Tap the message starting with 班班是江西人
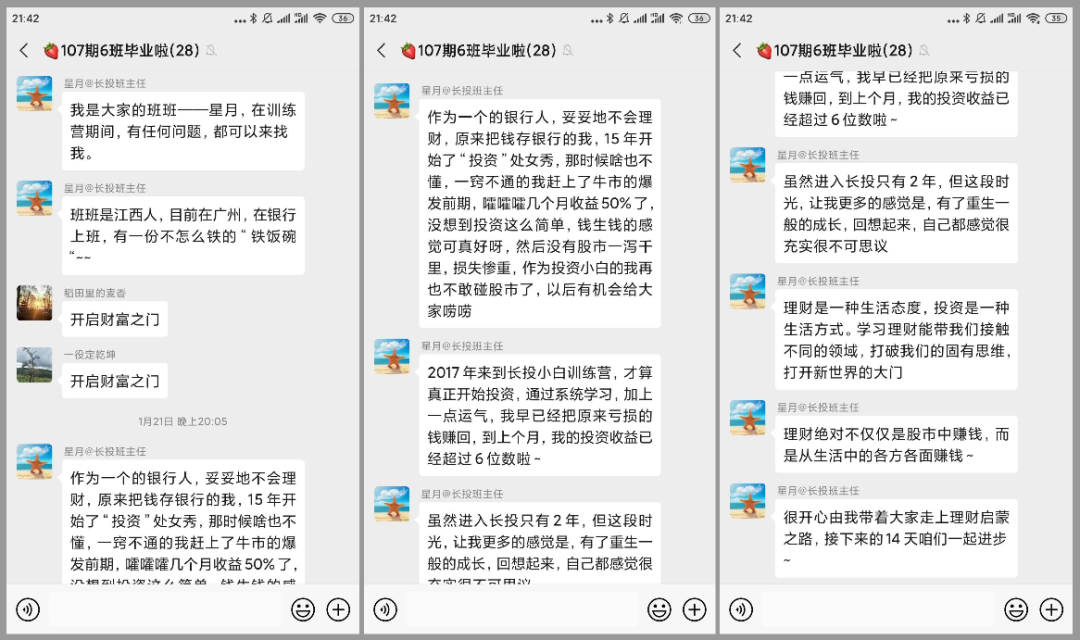This screenshot has height=640, width=1080. tap(183, 235)
